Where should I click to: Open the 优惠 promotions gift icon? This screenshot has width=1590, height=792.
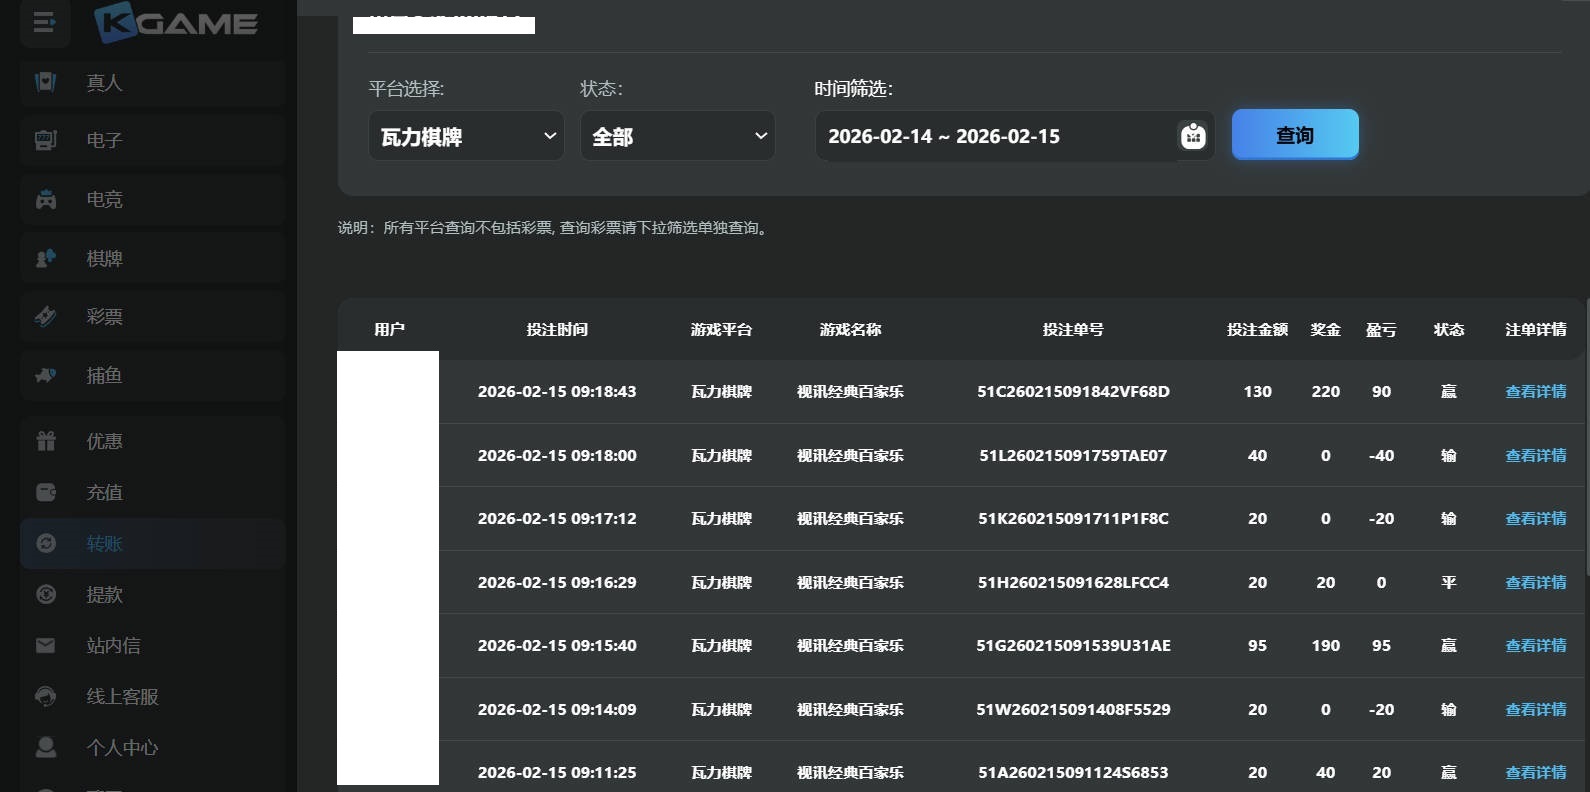point(46,441)
